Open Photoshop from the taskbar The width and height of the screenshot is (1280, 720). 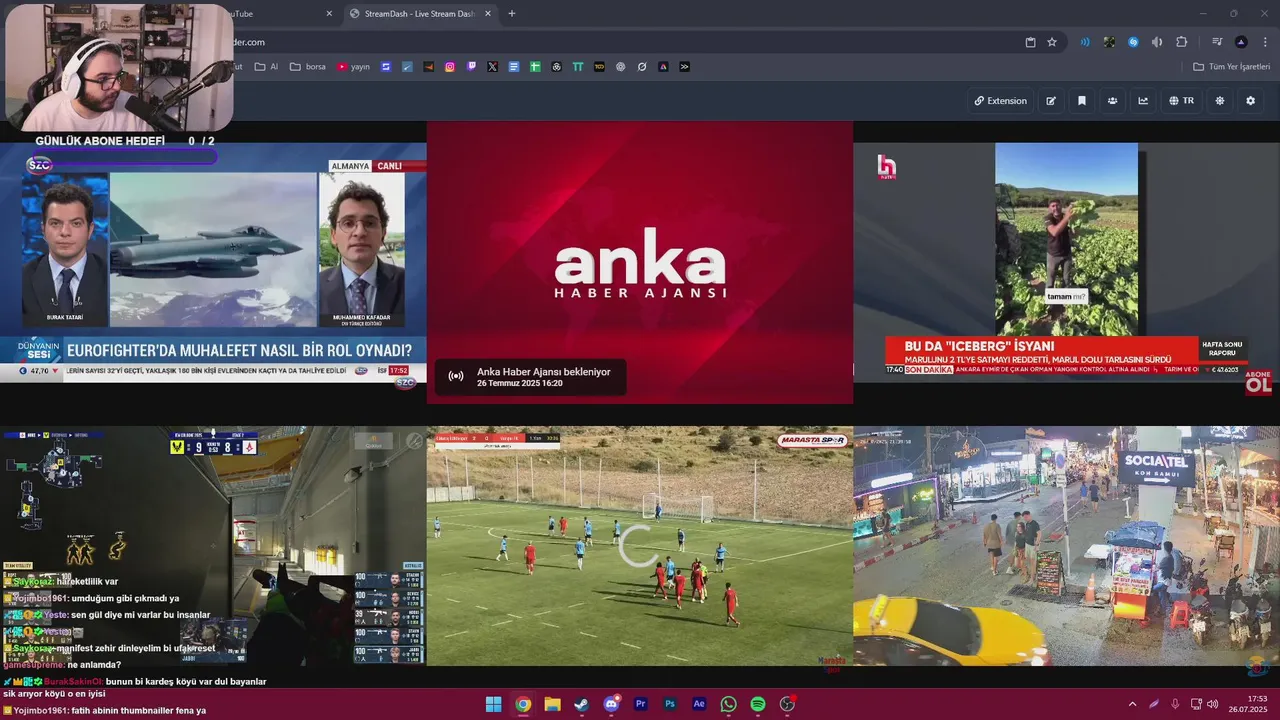point(670,704)
